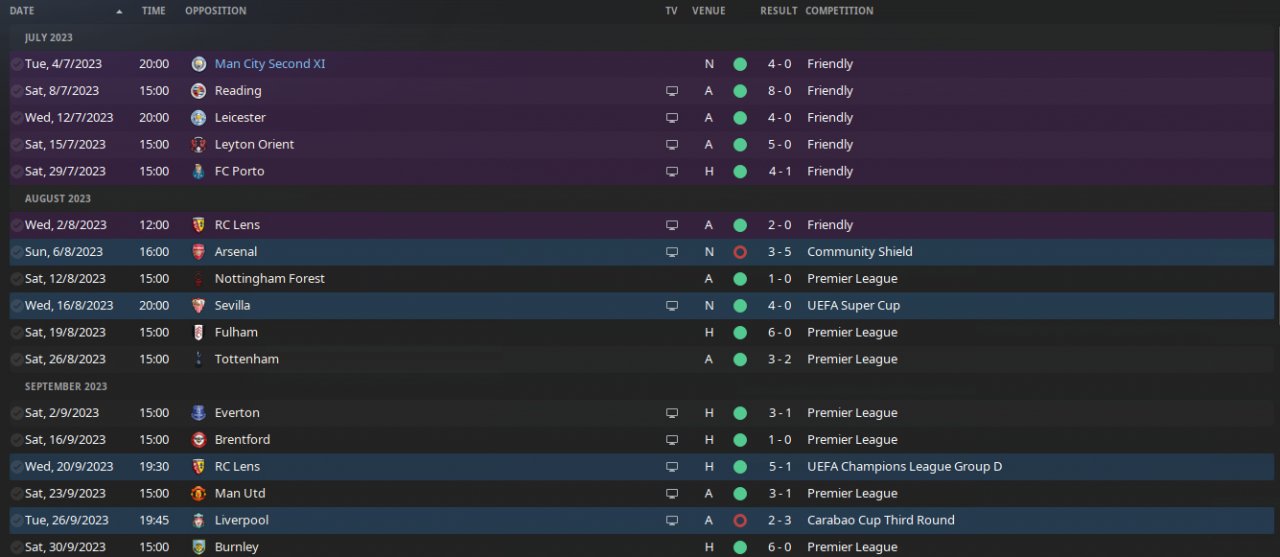This screenshot has height=557, width=1280.
Task: Click the red loss indicator for Arsenal match
Action: pyautogui.click(x=740, y=252)
